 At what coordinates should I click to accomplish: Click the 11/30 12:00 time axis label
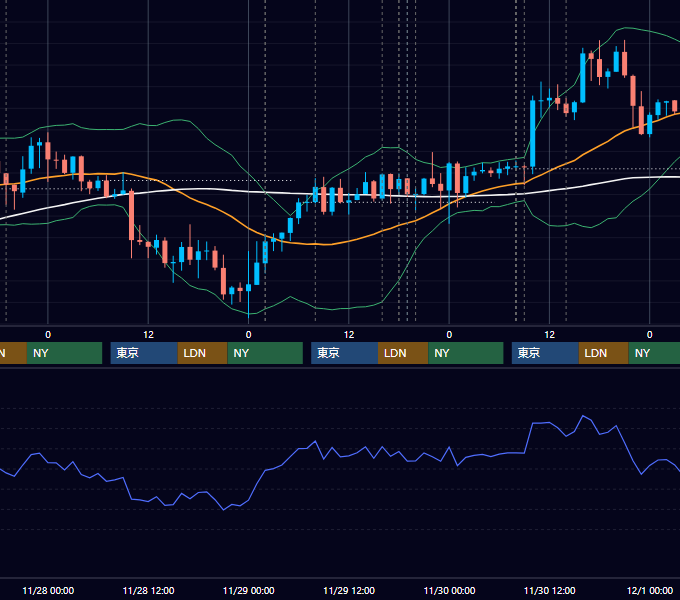click(549, 590)
